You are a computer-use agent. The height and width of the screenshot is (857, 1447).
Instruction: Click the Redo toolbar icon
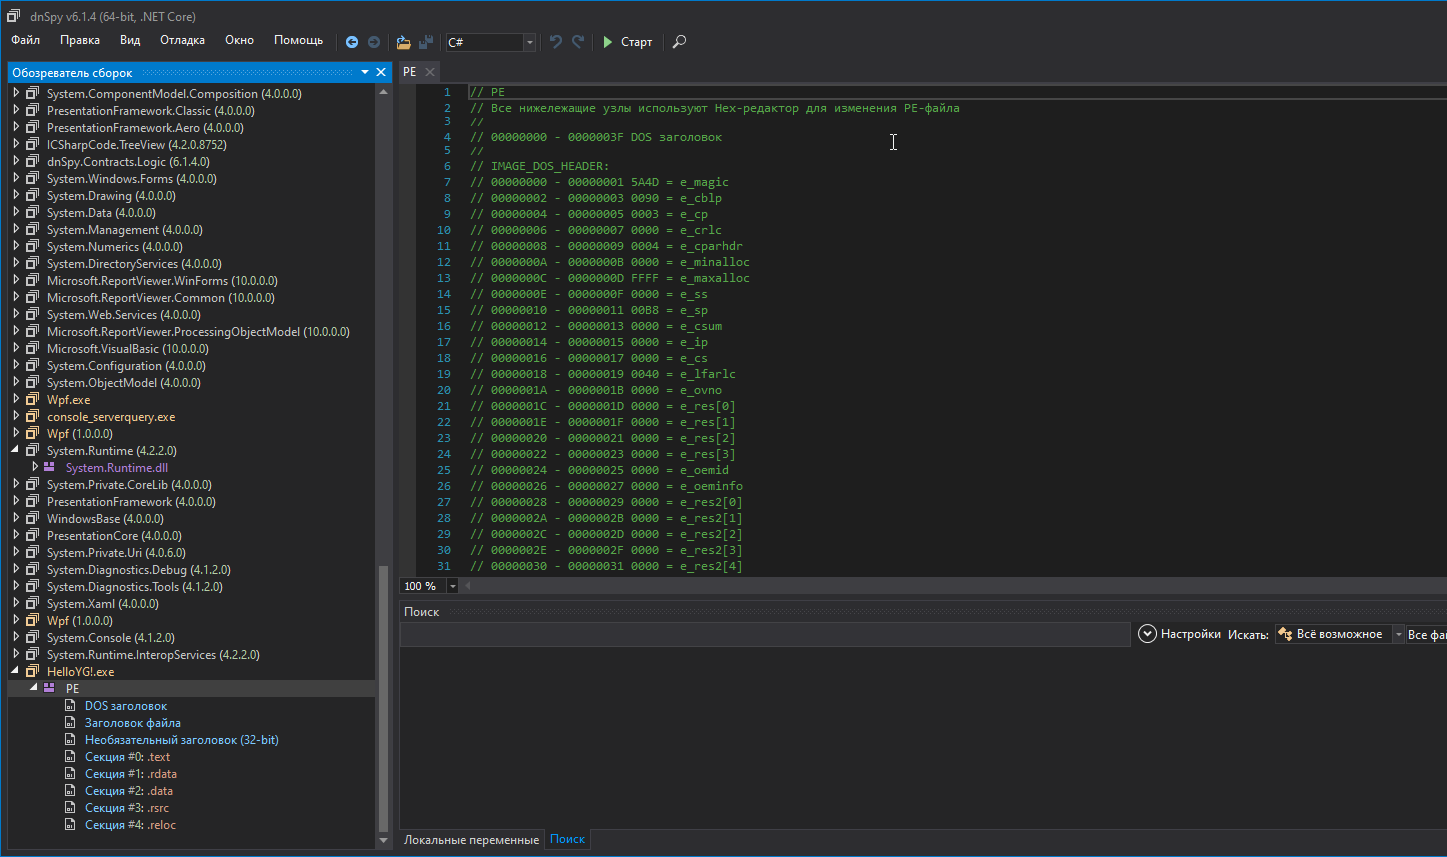coord(578,42)
